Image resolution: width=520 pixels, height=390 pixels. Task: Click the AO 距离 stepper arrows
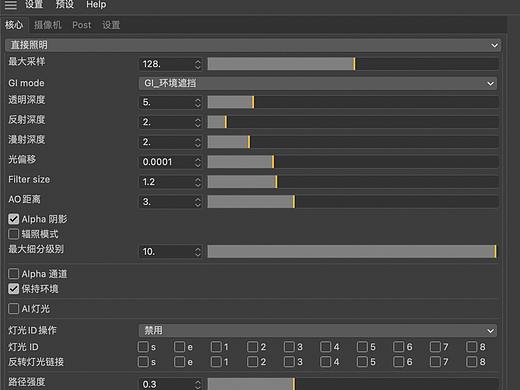(x=198, y=202)
